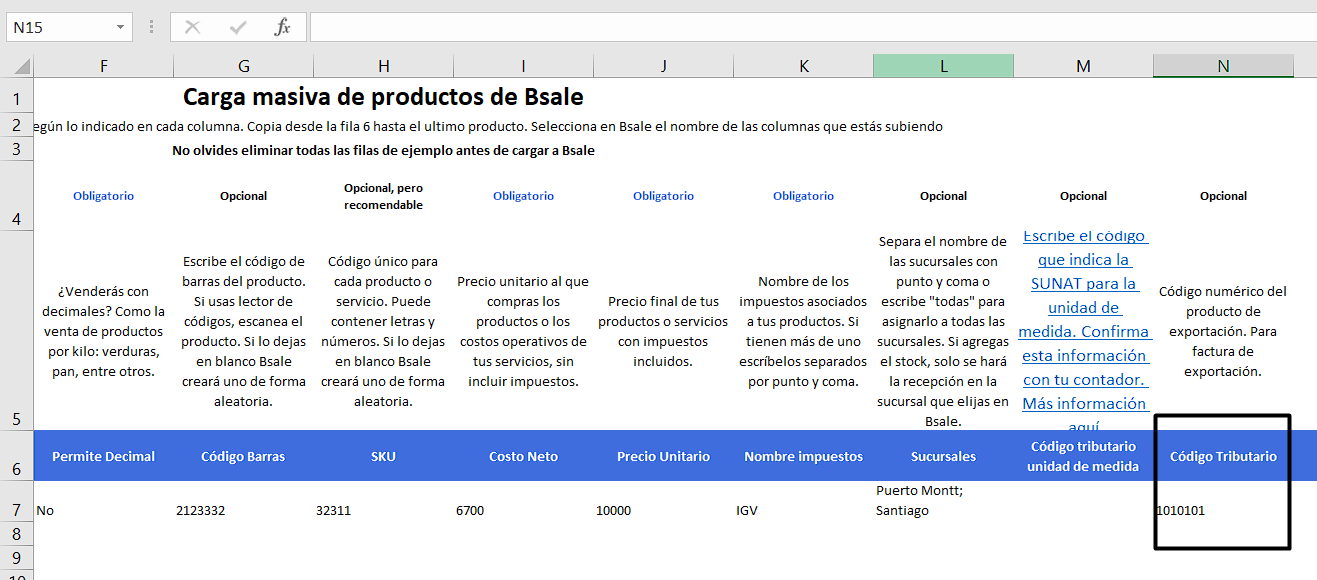Open the Name Box dropdown arrow
The width and height of the screenshot is (1317, 580).
[x=121, y=28]
